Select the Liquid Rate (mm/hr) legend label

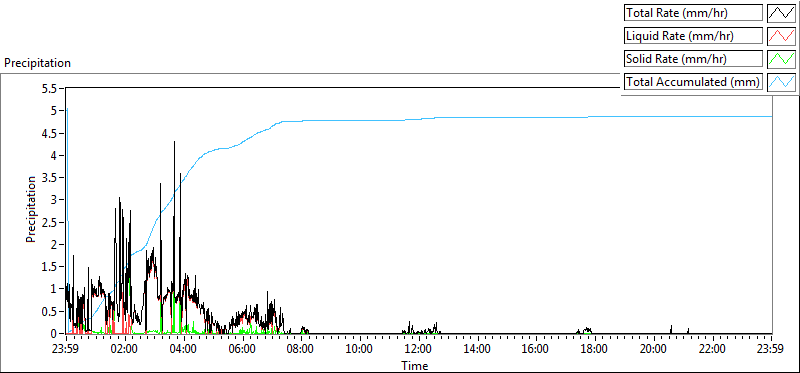[x=693, y=36]
